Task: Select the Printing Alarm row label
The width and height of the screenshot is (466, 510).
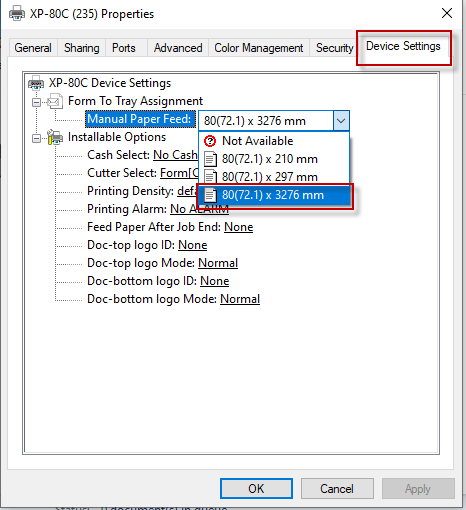Action: [127, 209]
